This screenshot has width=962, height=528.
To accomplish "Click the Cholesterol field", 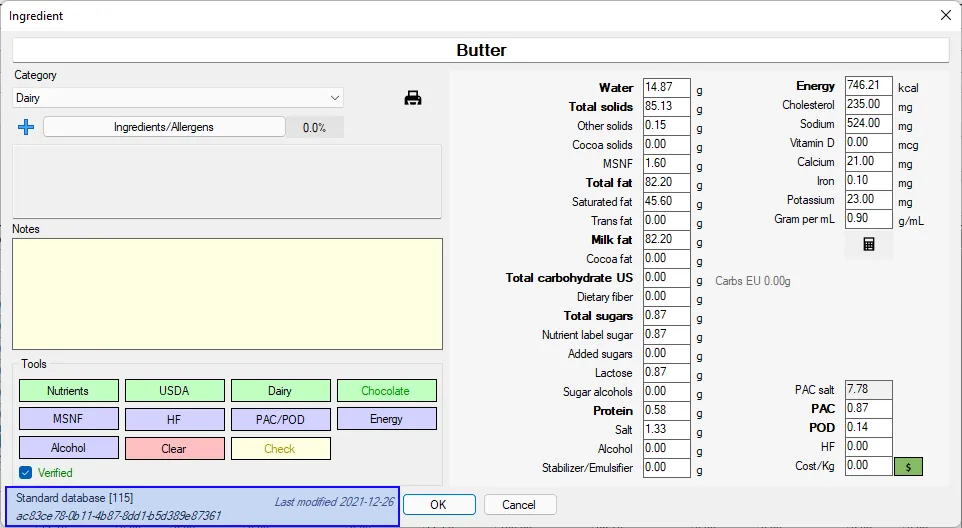I will 868,105.
